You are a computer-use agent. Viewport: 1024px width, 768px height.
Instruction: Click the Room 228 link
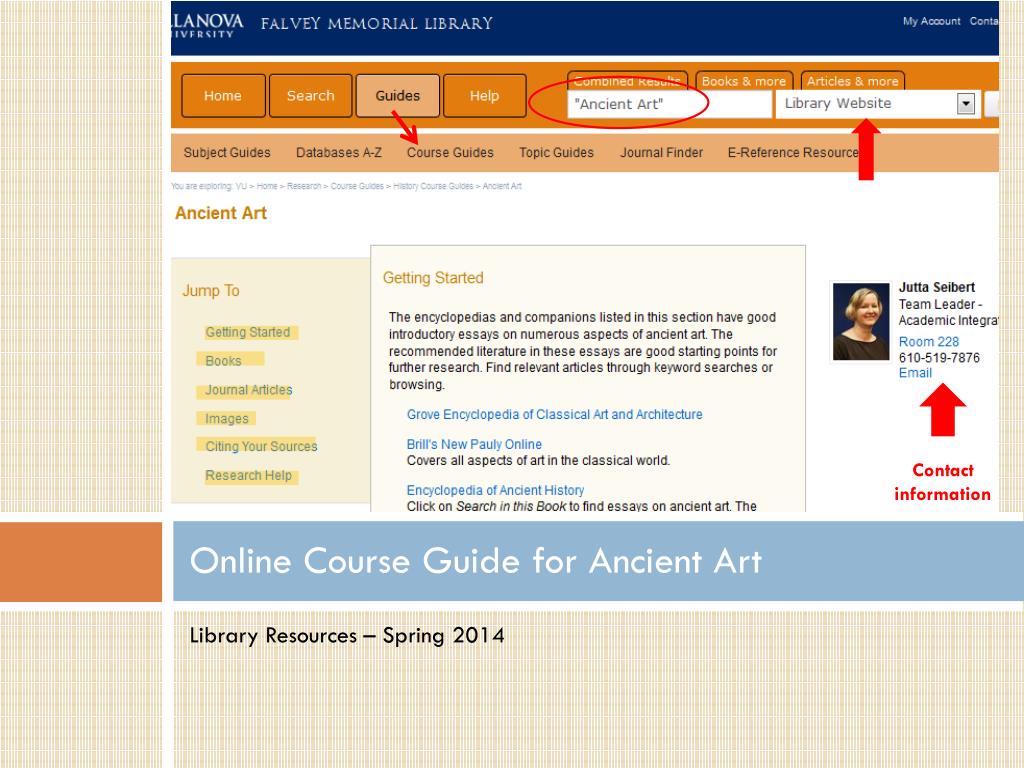coord(929,342)
